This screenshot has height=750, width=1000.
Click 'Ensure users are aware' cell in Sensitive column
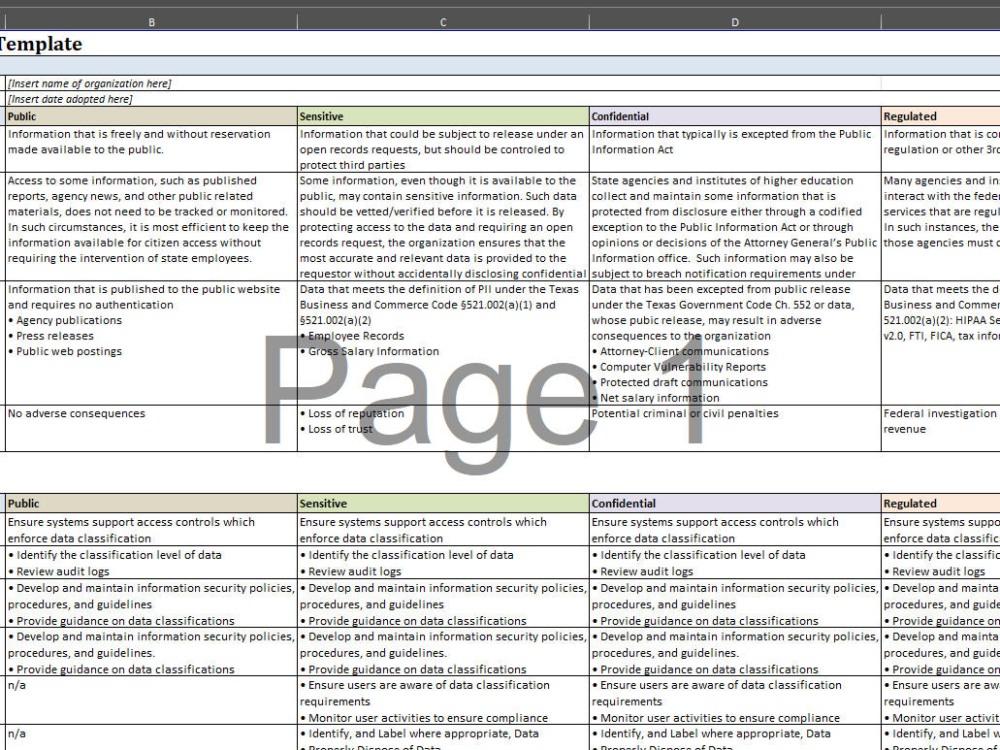tap(443, 700)
